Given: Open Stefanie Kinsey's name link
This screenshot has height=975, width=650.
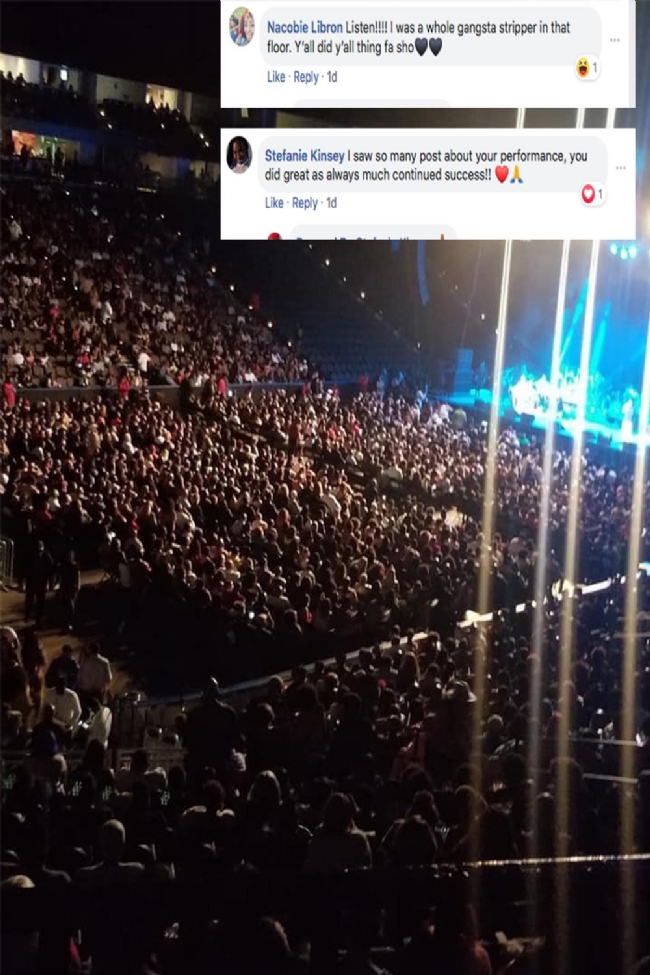Looking at the screenshot, I should (x=304, y=155).
